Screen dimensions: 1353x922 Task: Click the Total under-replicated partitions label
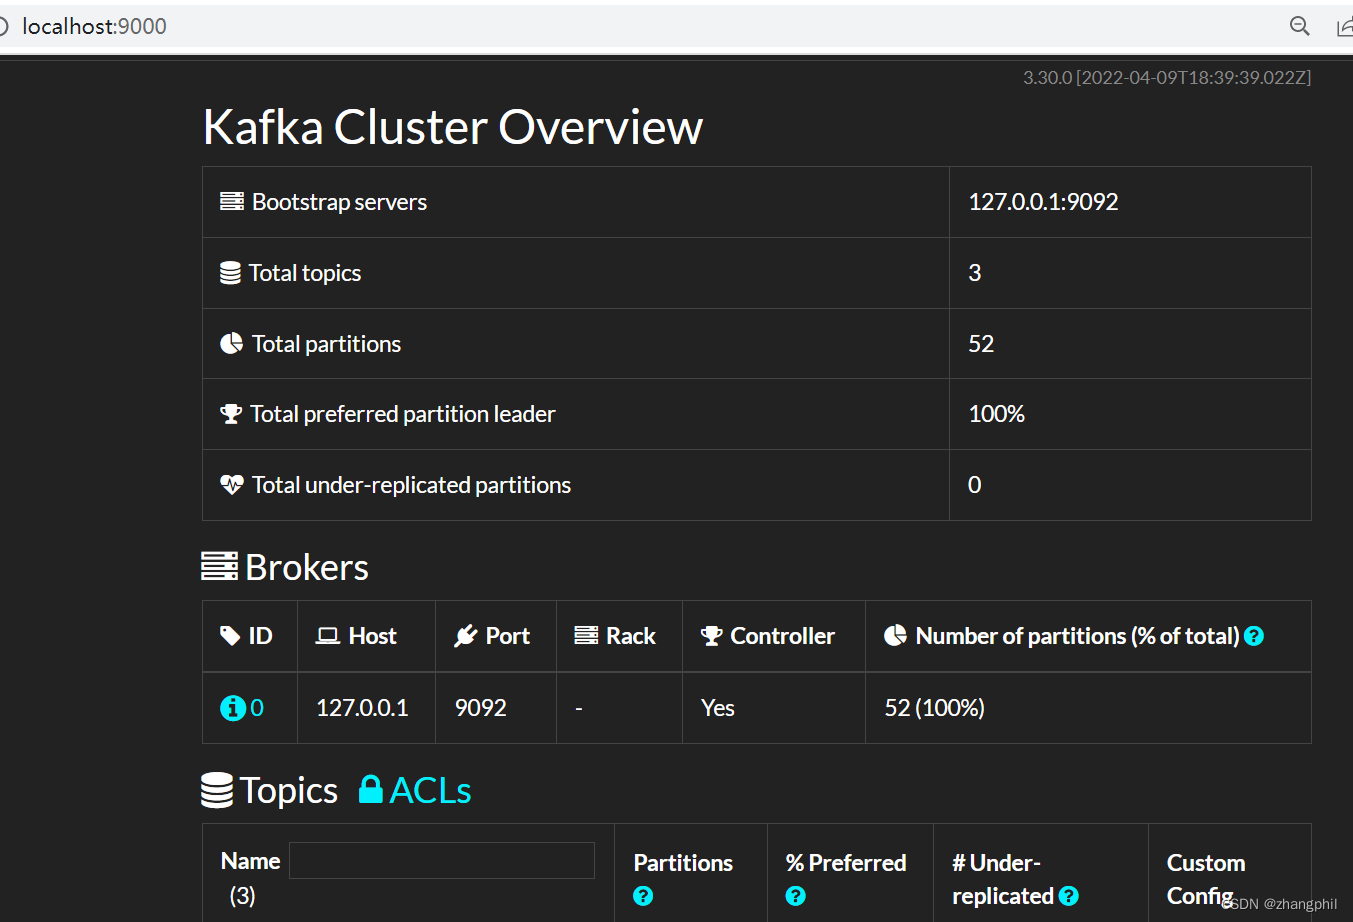(411, 485)
